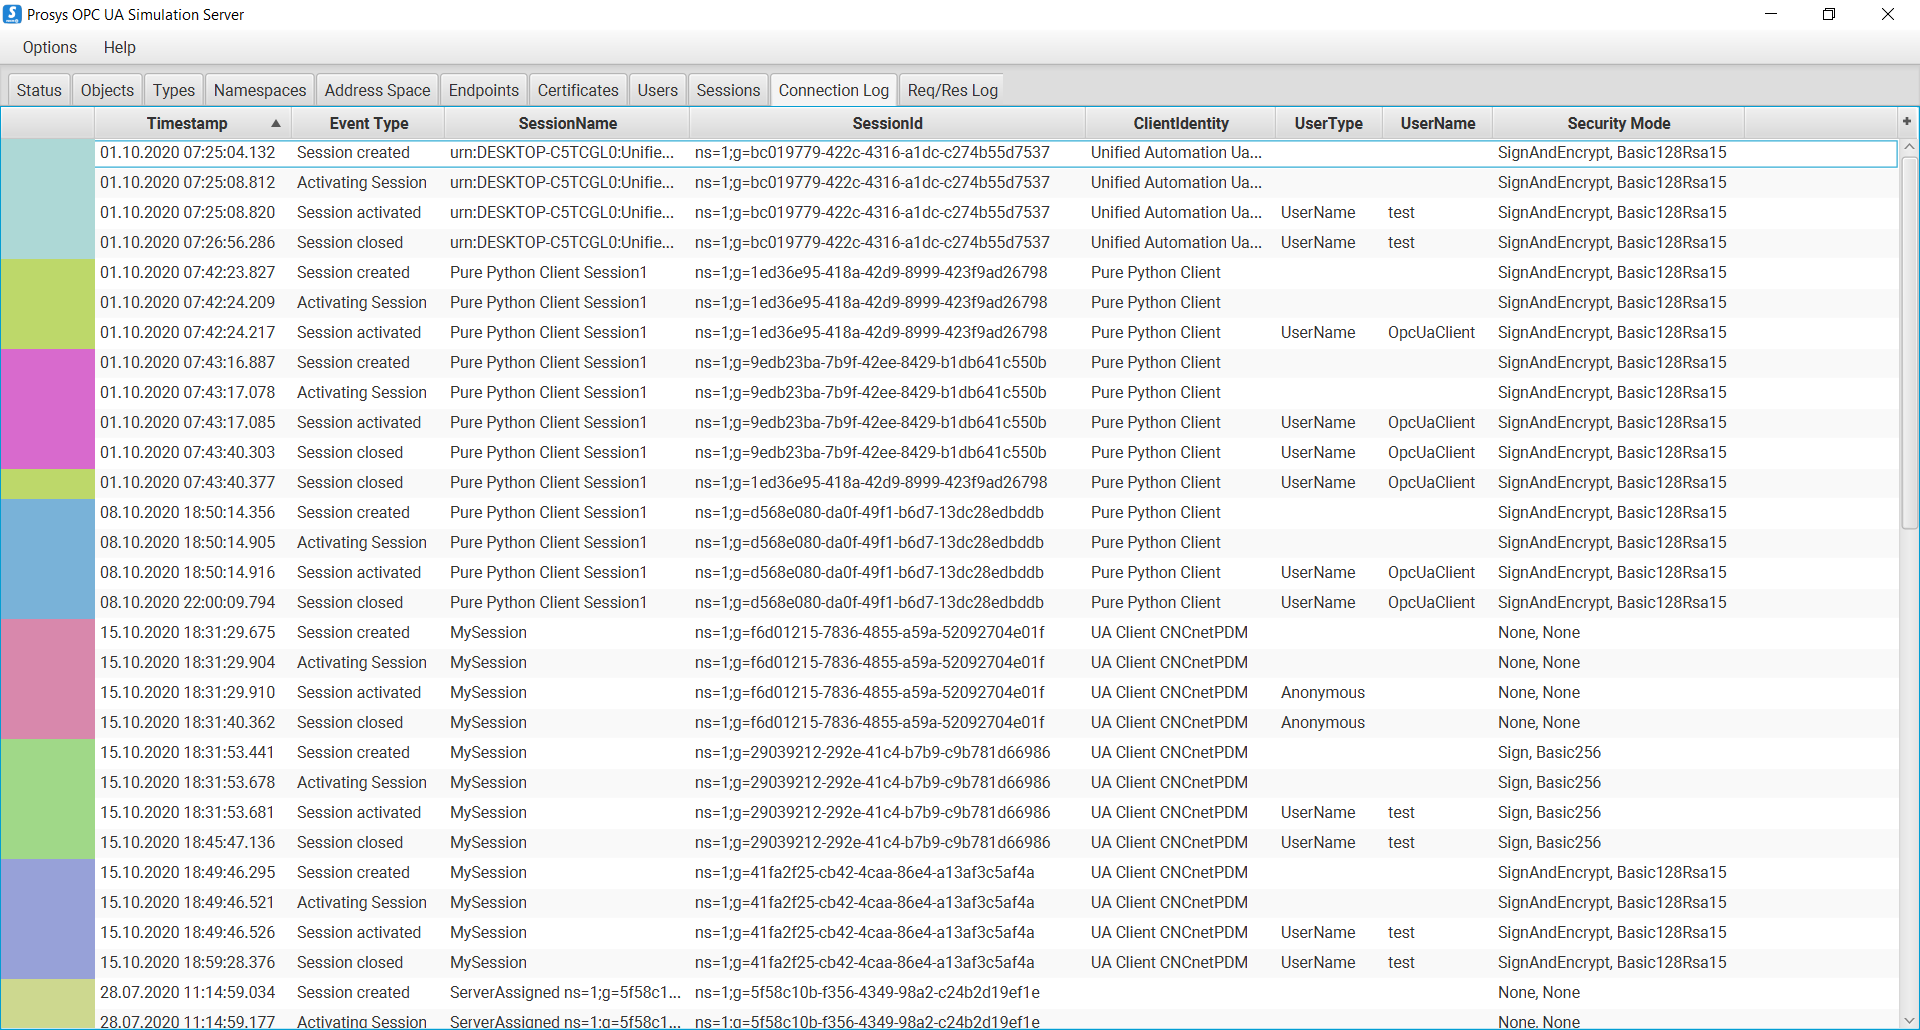Click the Timestamp column sort arrow
Viewport: 1920px width, 1030px height.
click(276, 123)
